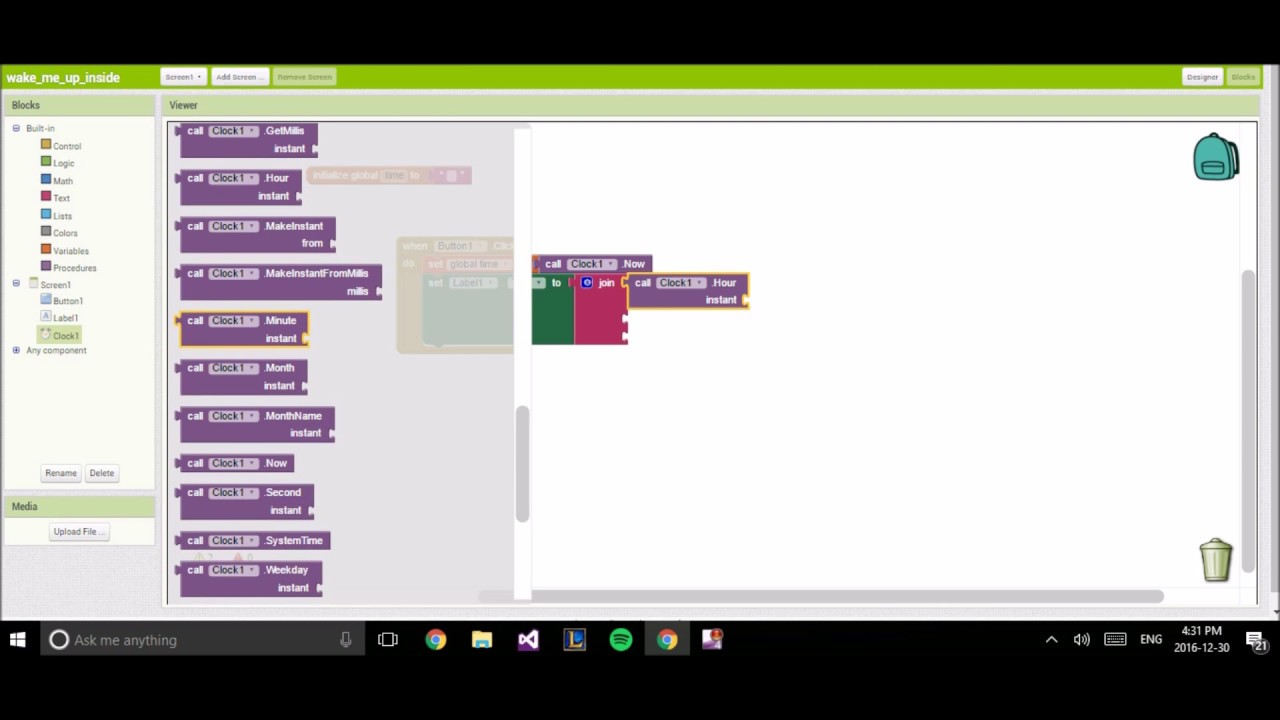This screenshot has height=720, width=1280.
Task: Launch Visual Studio from the taskbar
Action: (x=528, y=640)
